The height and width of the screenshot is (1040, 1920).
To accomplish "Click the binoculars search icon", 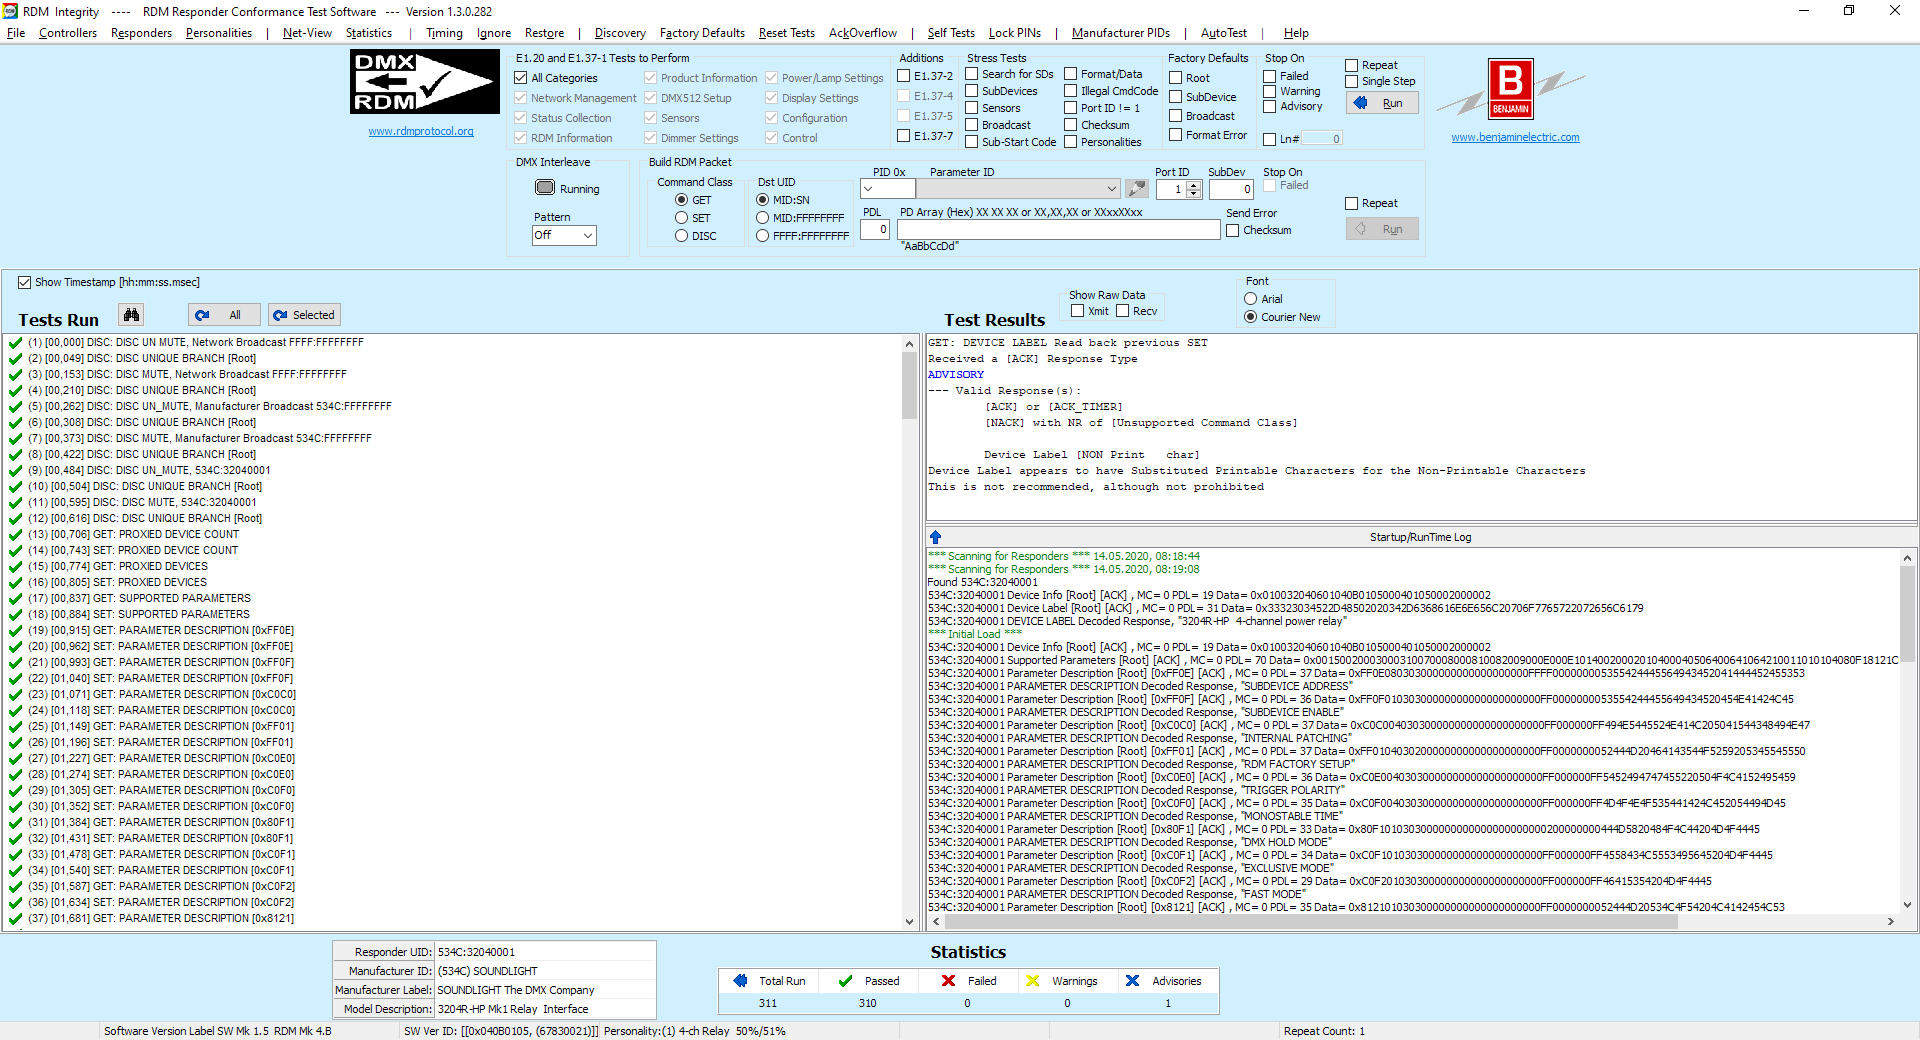I will tap(131, 315).
